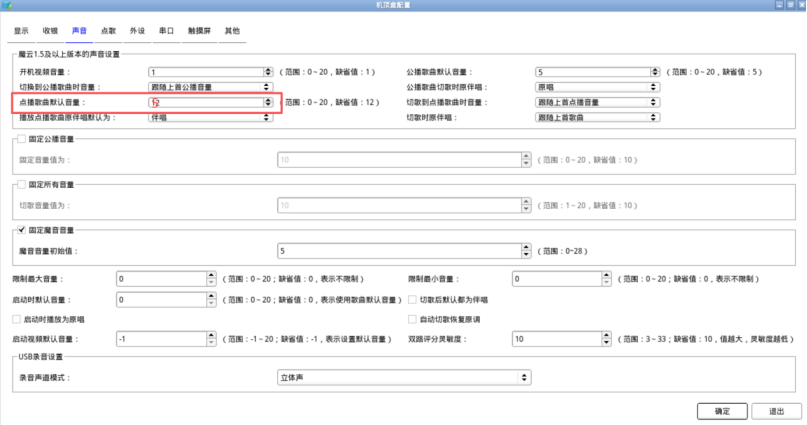Decrease 限制最大音量 with the down arrow

coord(211,282)
